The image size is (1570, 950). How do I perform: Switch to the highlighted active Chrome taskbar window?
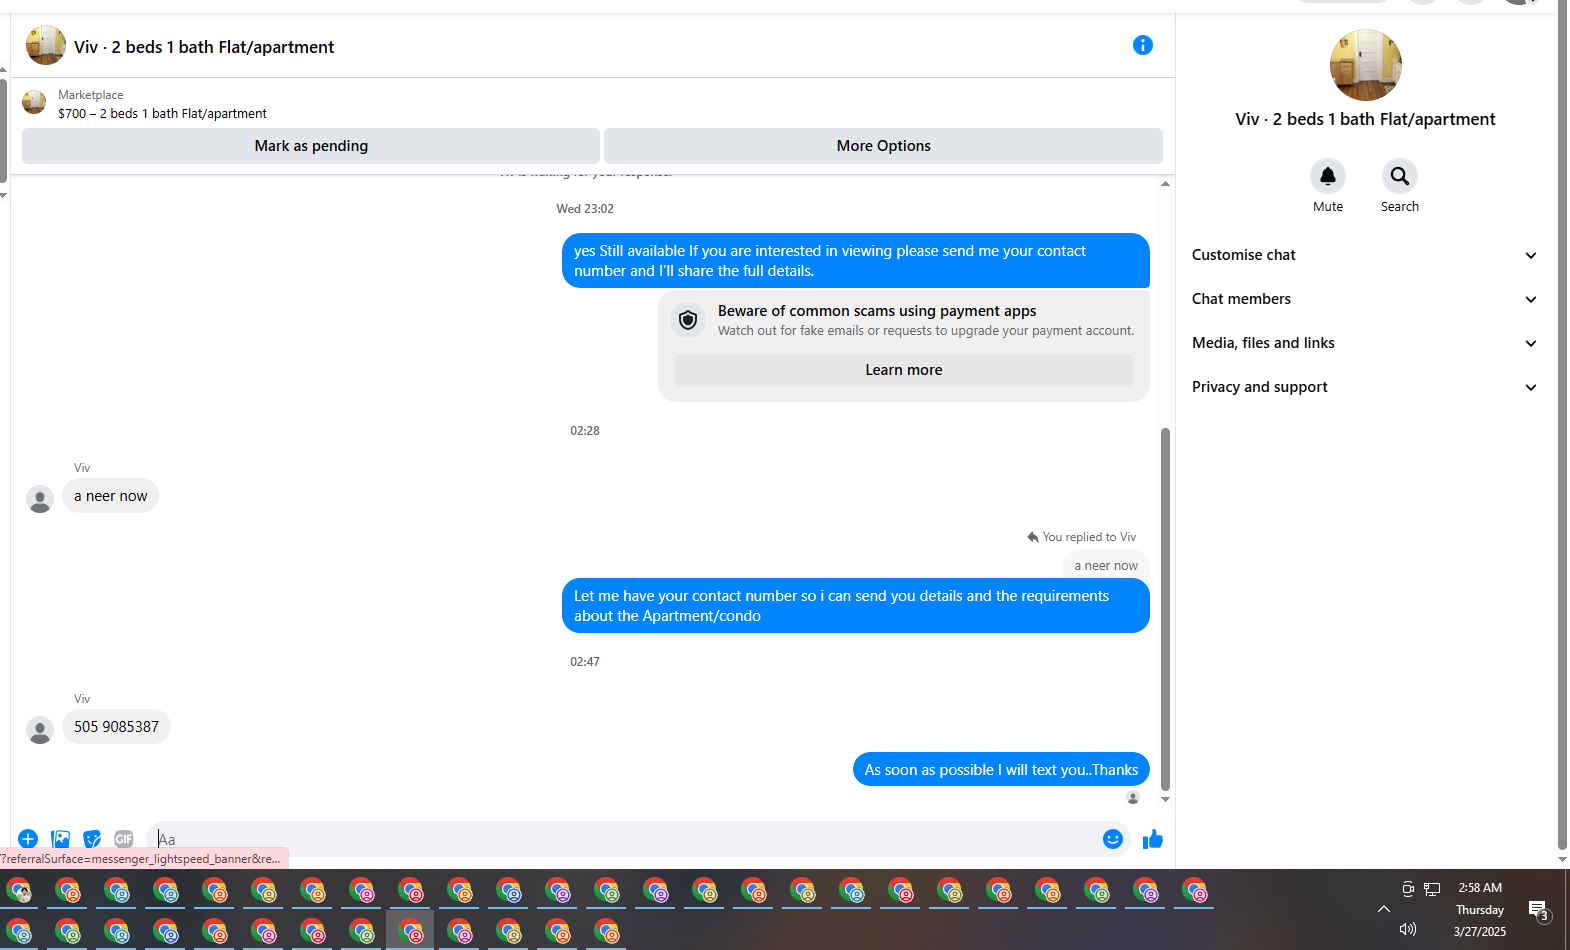[410, 931]
